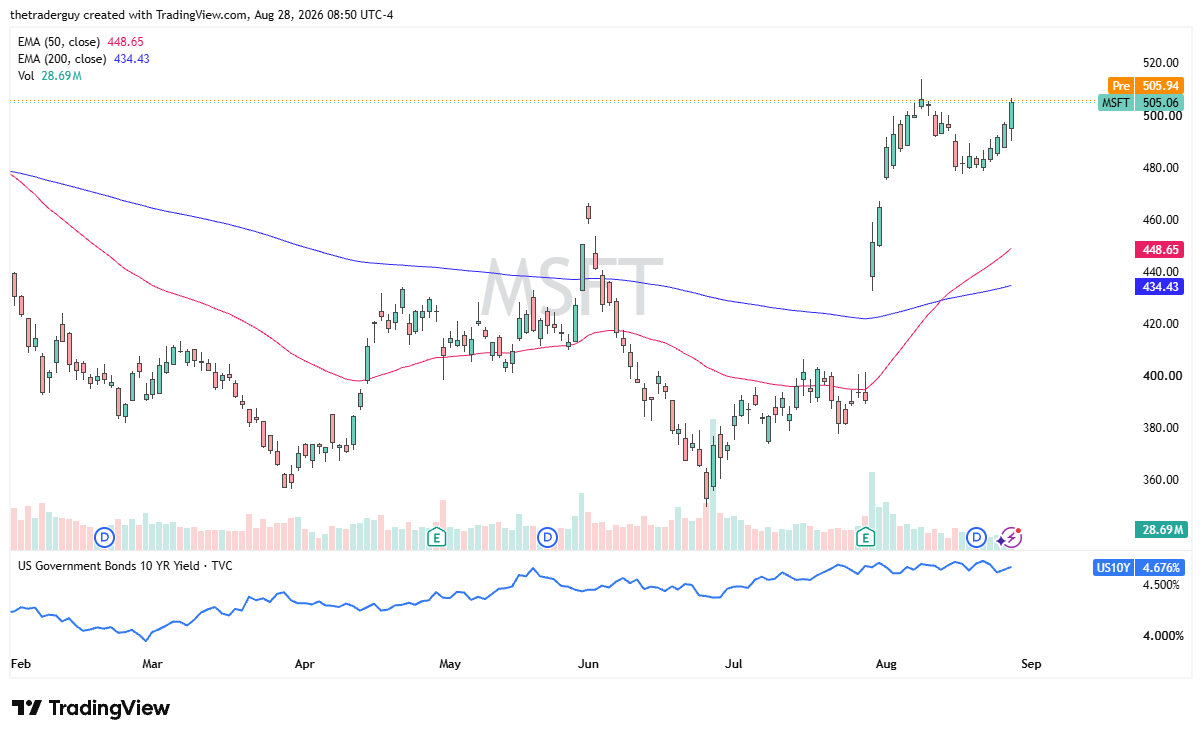1202x738 pixels.
Task: Click the earnings marker in late April
Action: 436,538
